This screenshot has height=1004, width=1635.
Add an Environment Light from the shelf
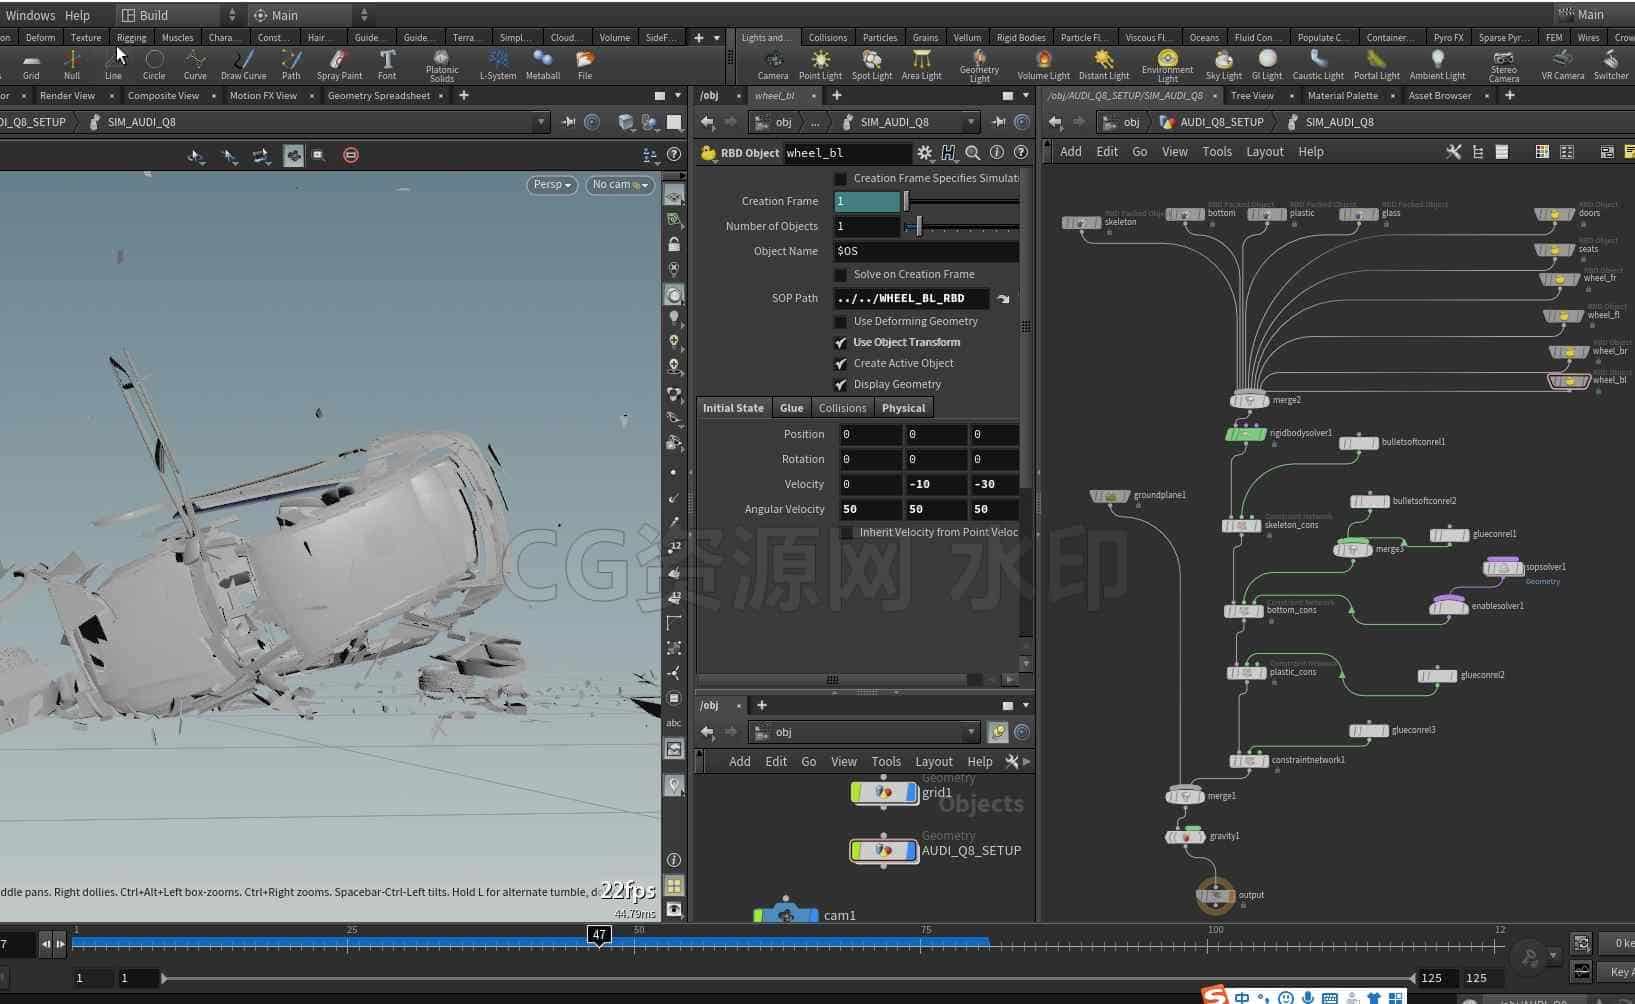tap(1167, 66)
